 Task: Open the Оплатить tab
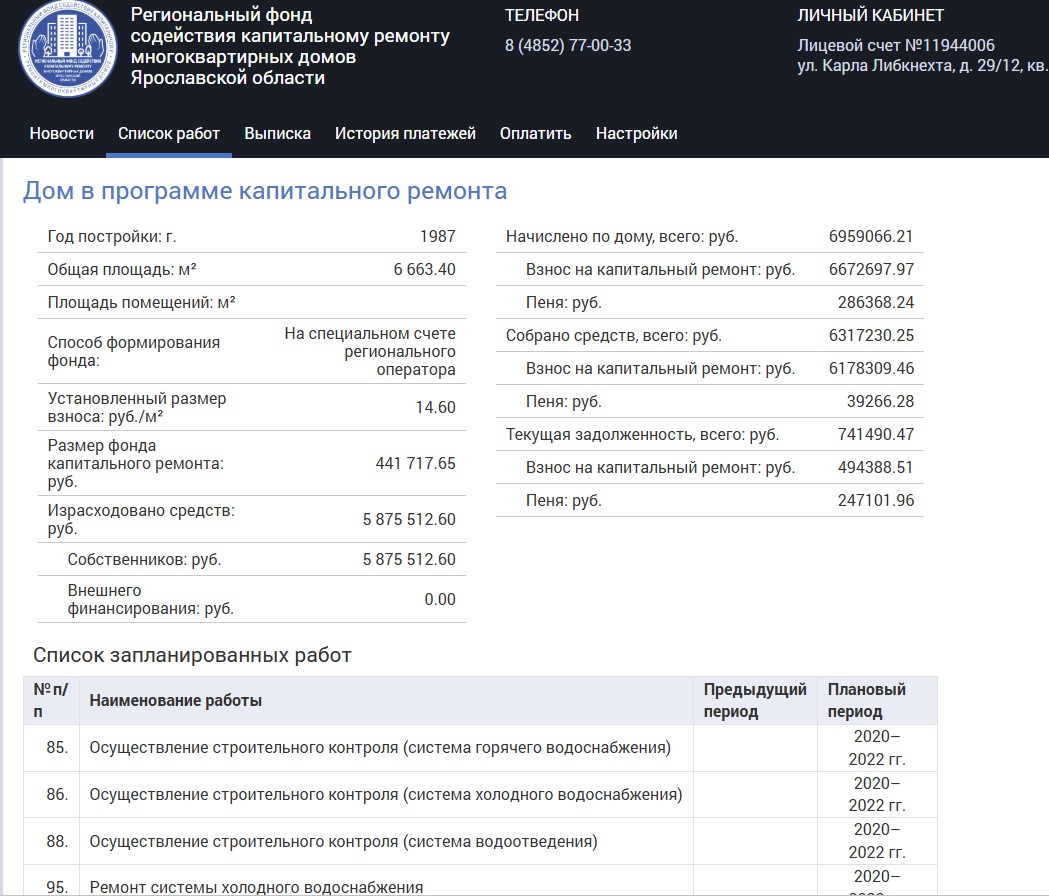click(x=535, y=134)
